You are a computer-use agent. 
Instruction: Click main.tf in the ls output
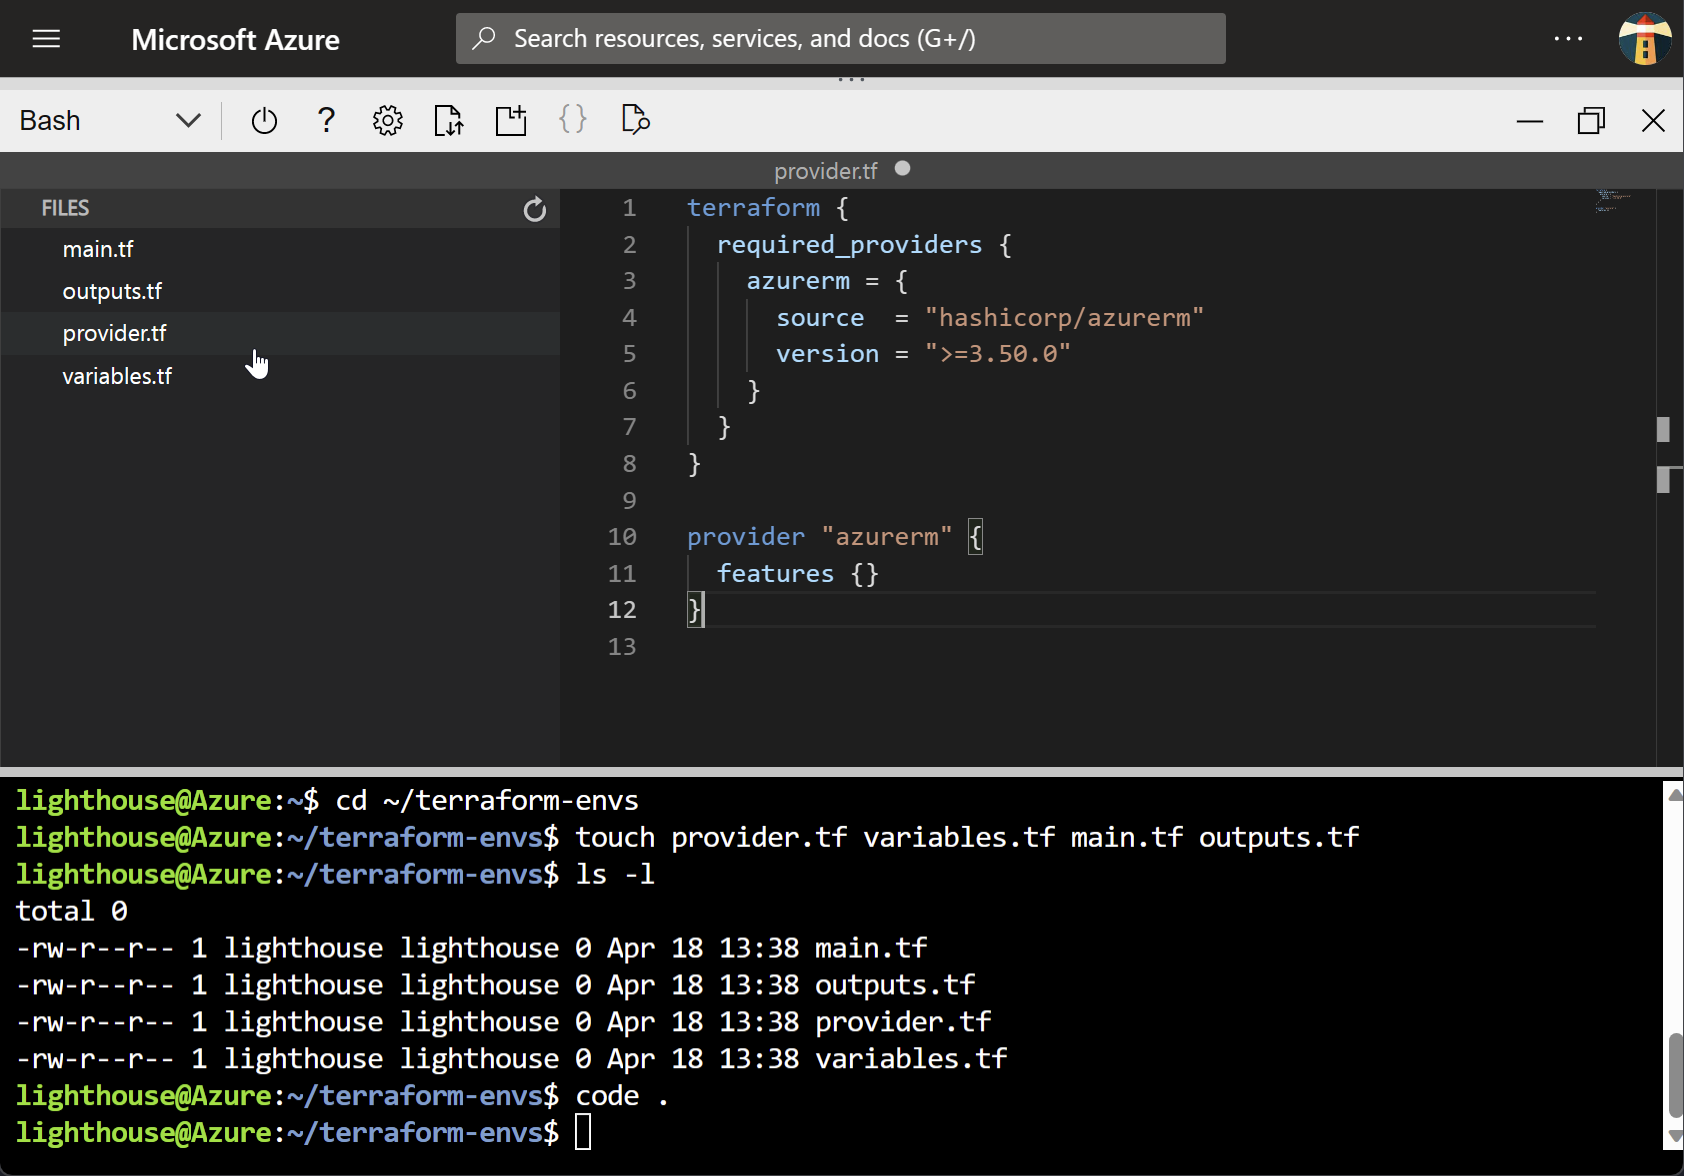pyautogui.click(x=871, y=948)
